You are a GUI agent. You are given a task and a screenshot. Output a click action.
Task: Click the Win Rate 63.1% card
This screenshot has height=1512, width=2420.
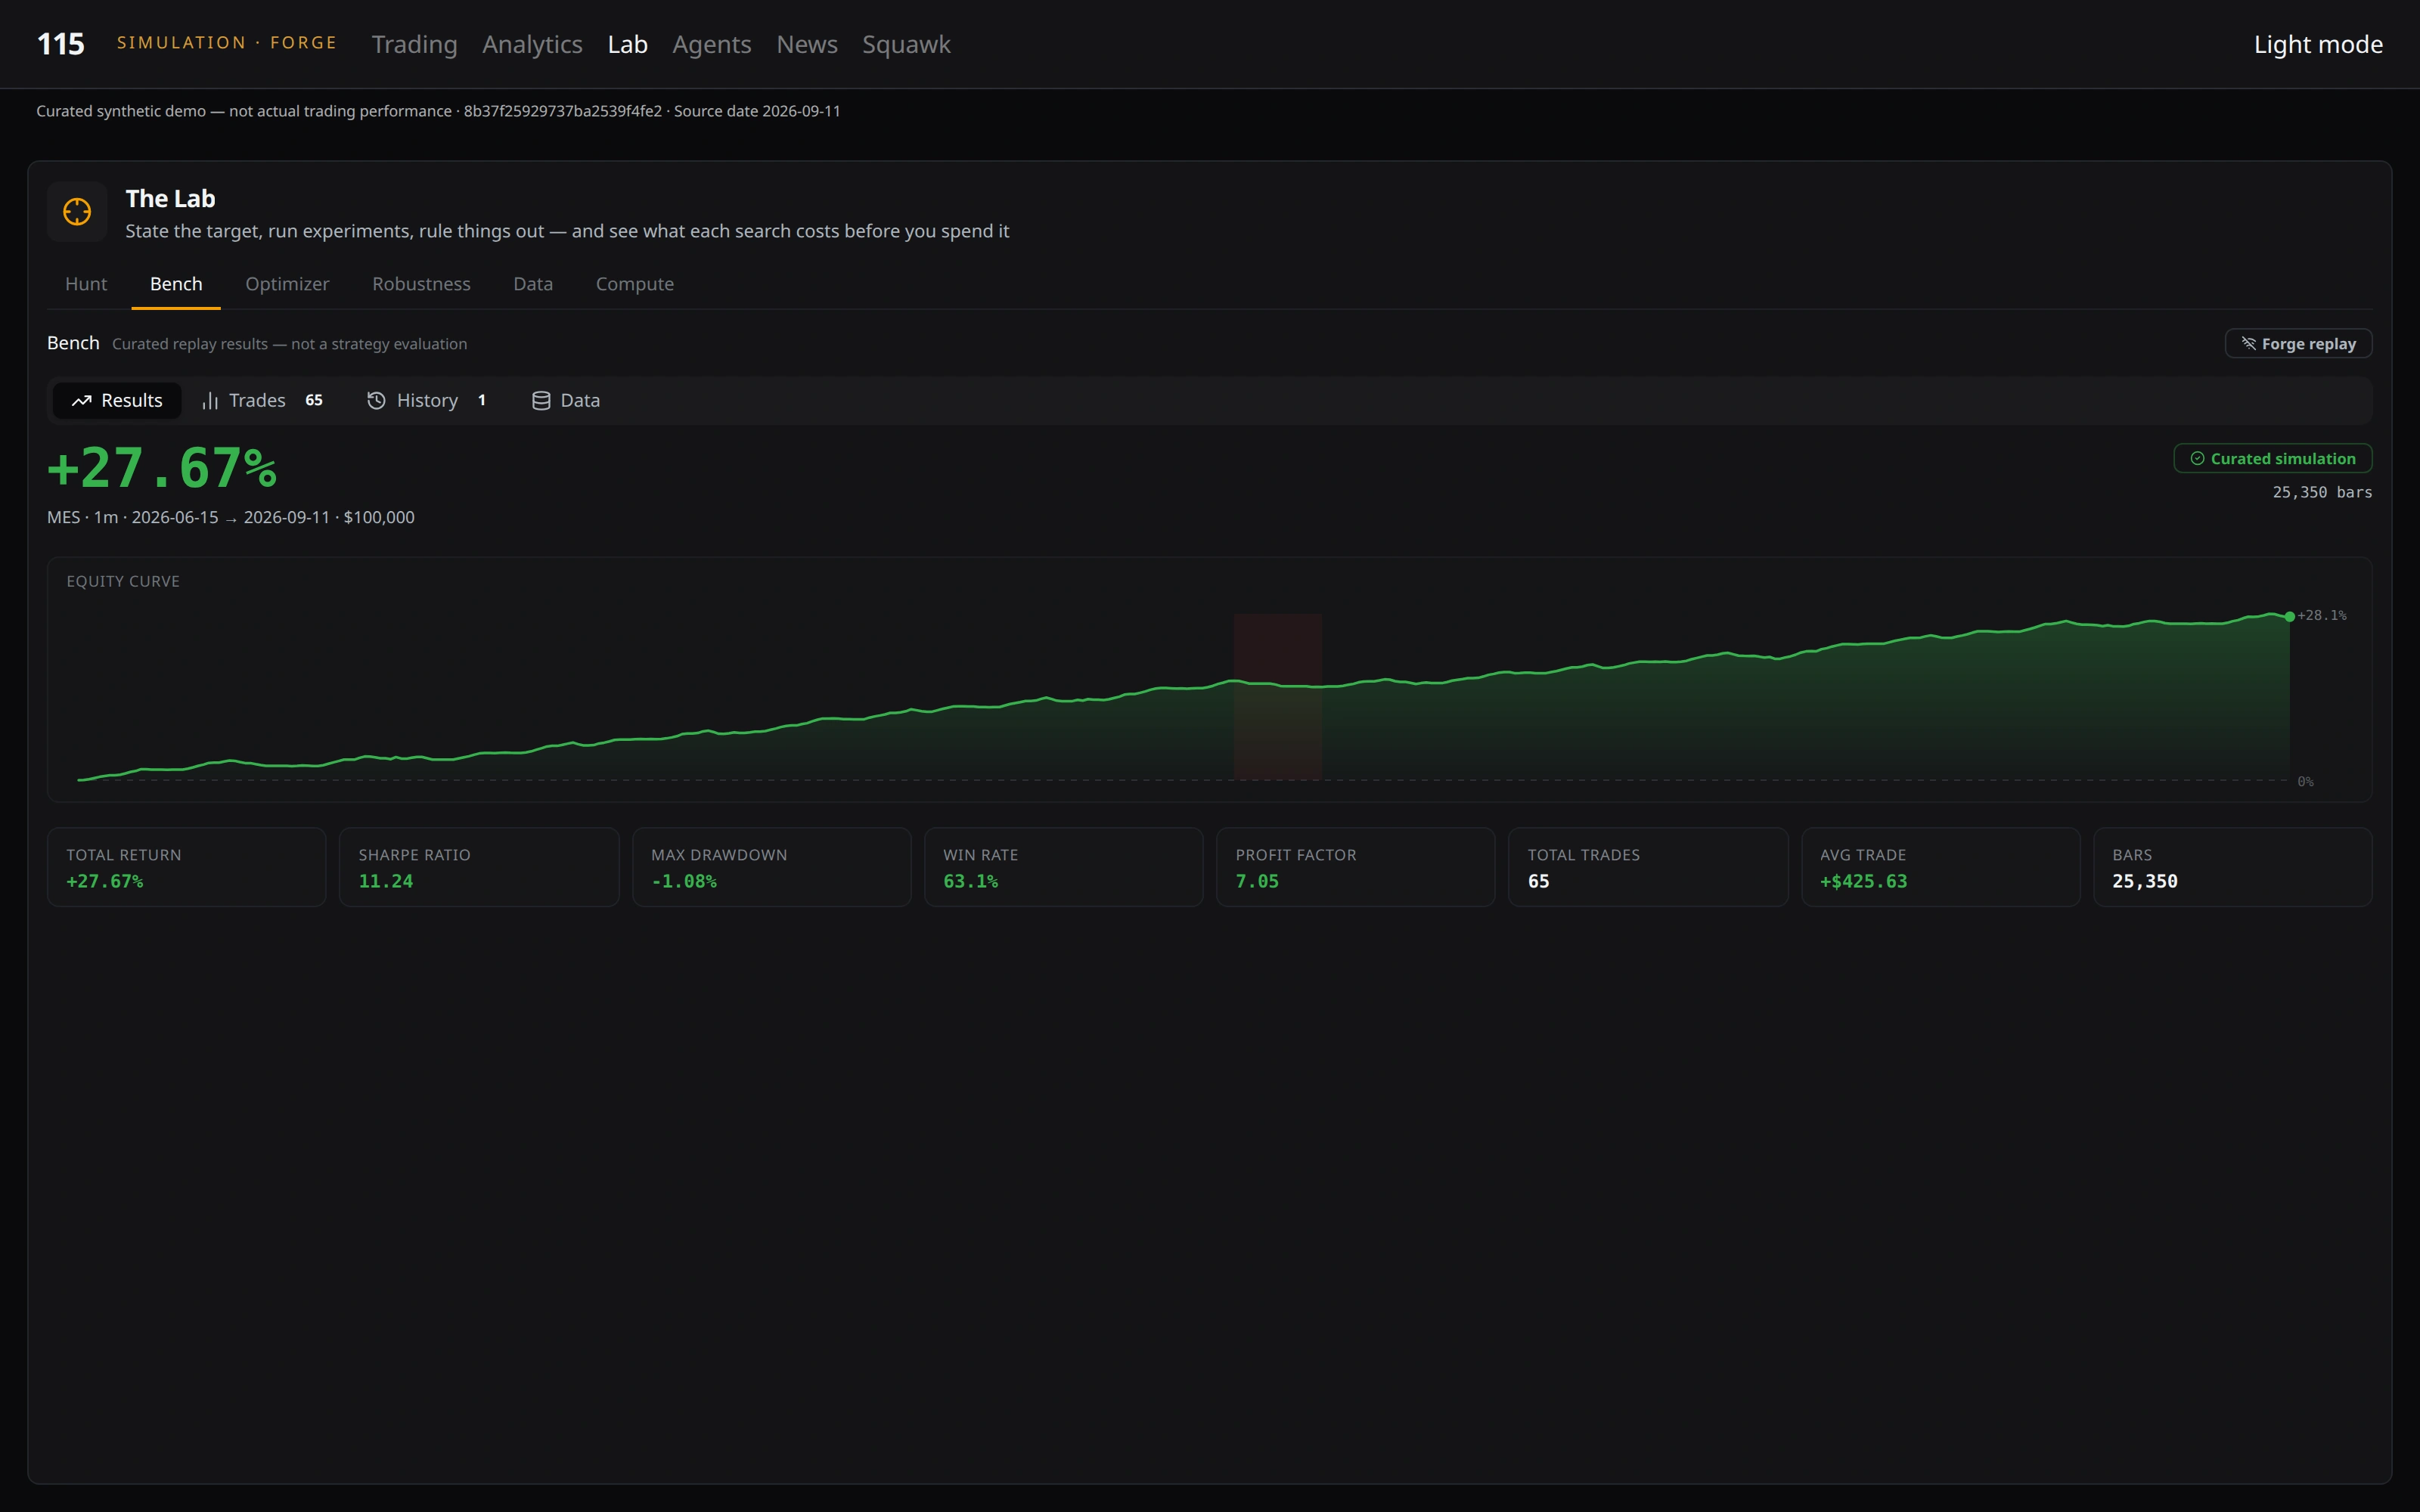1063,867
